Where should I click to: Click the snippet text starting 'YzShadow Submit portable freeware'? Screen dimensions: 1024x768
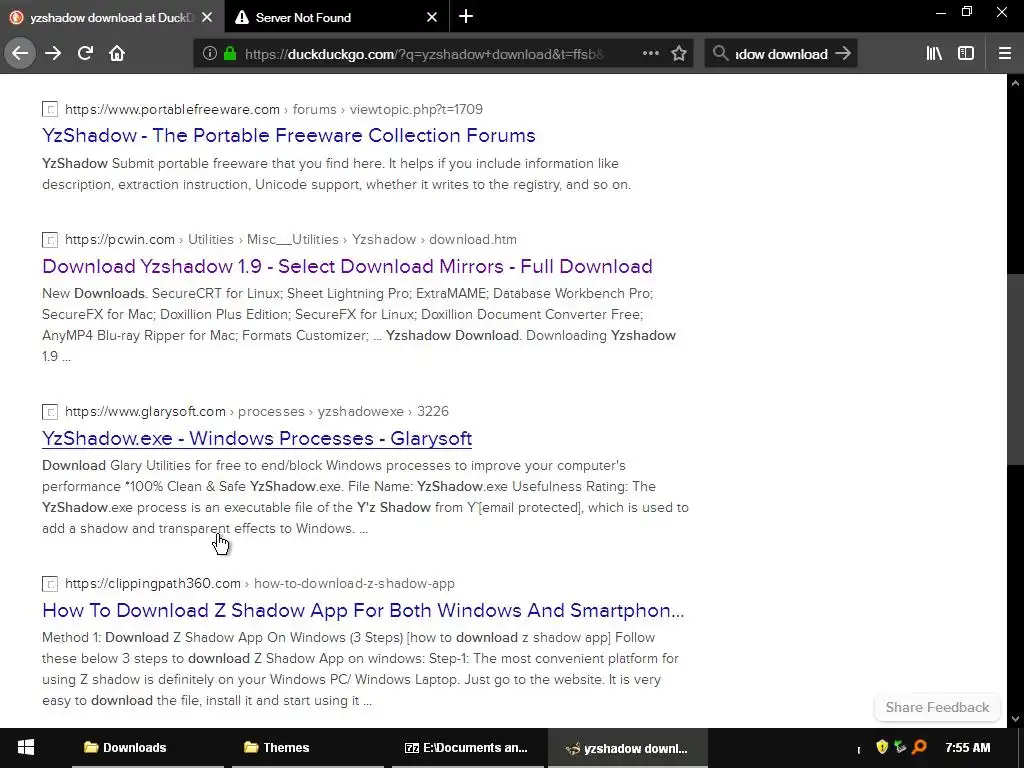click(336, 174)
